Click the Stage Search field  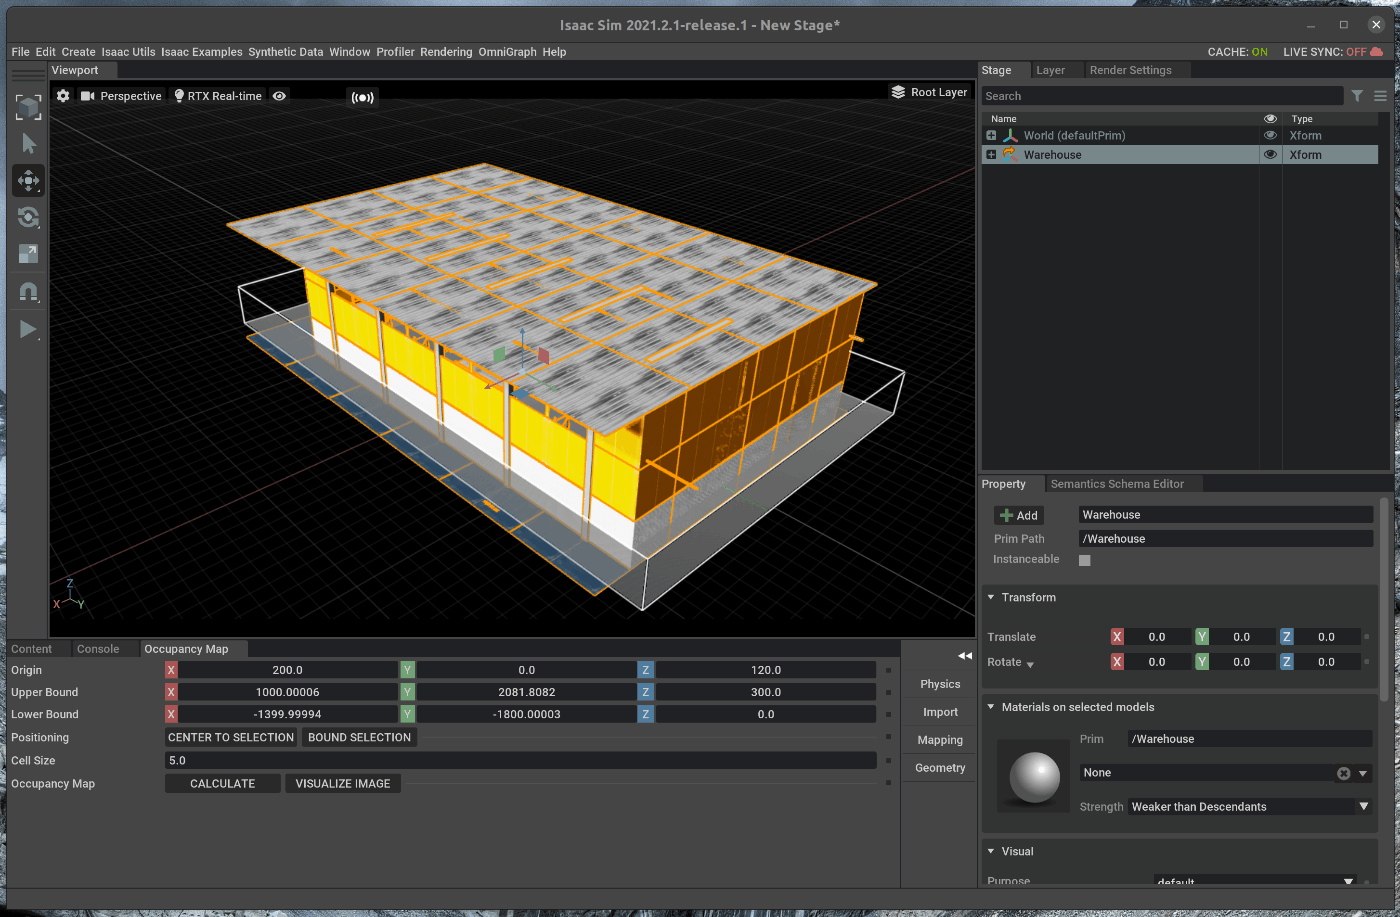click(x=1162, y=96)
